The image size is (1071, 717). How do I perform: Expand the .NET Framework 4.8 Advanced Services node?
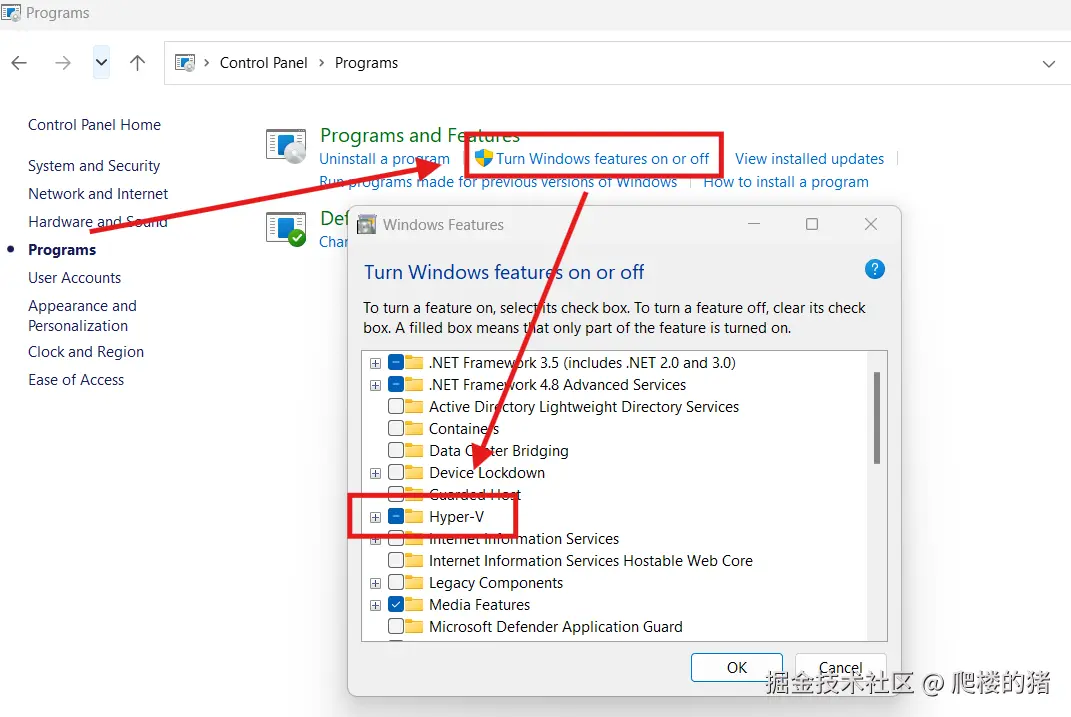[375, 385]
